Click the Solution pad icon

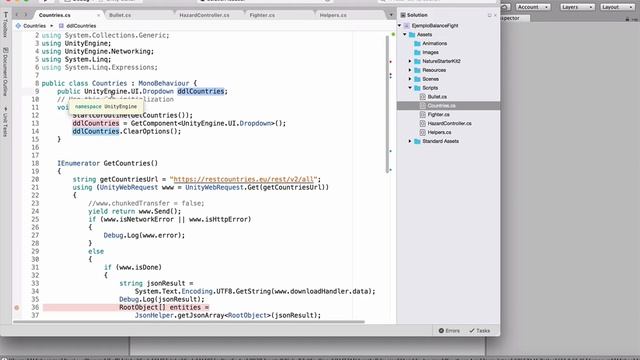[403, 15]
